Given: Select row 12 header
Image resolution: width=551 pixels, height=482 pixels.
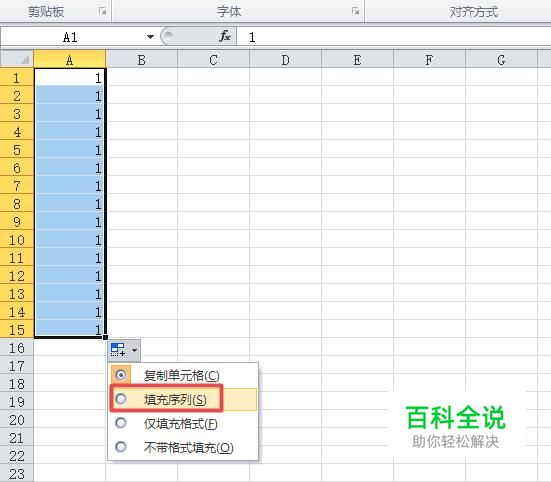Looking at the screenshot, I should coord(17,276).
